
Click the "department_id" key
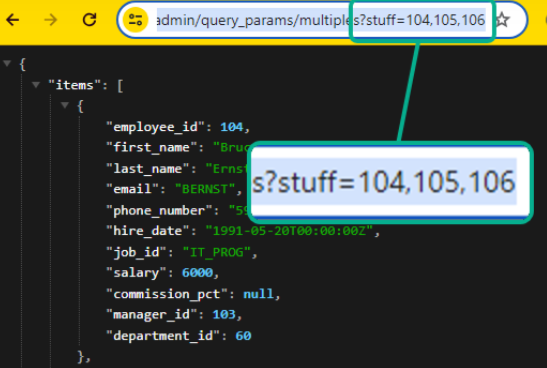163,336
